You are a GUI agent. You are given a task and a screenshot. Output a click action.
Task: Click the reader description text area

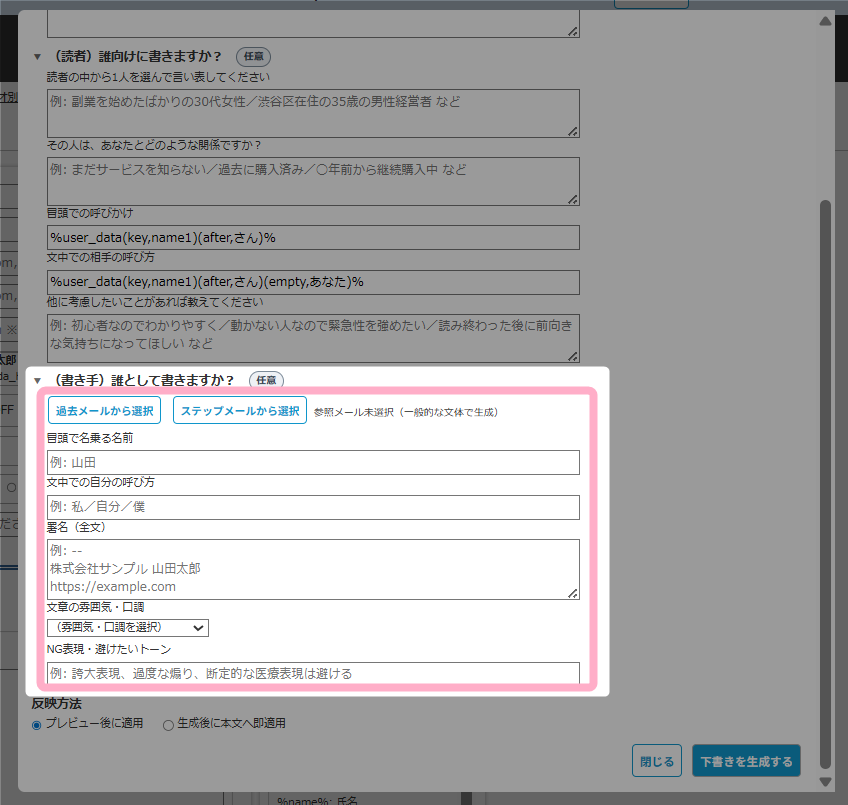[313, 113]
